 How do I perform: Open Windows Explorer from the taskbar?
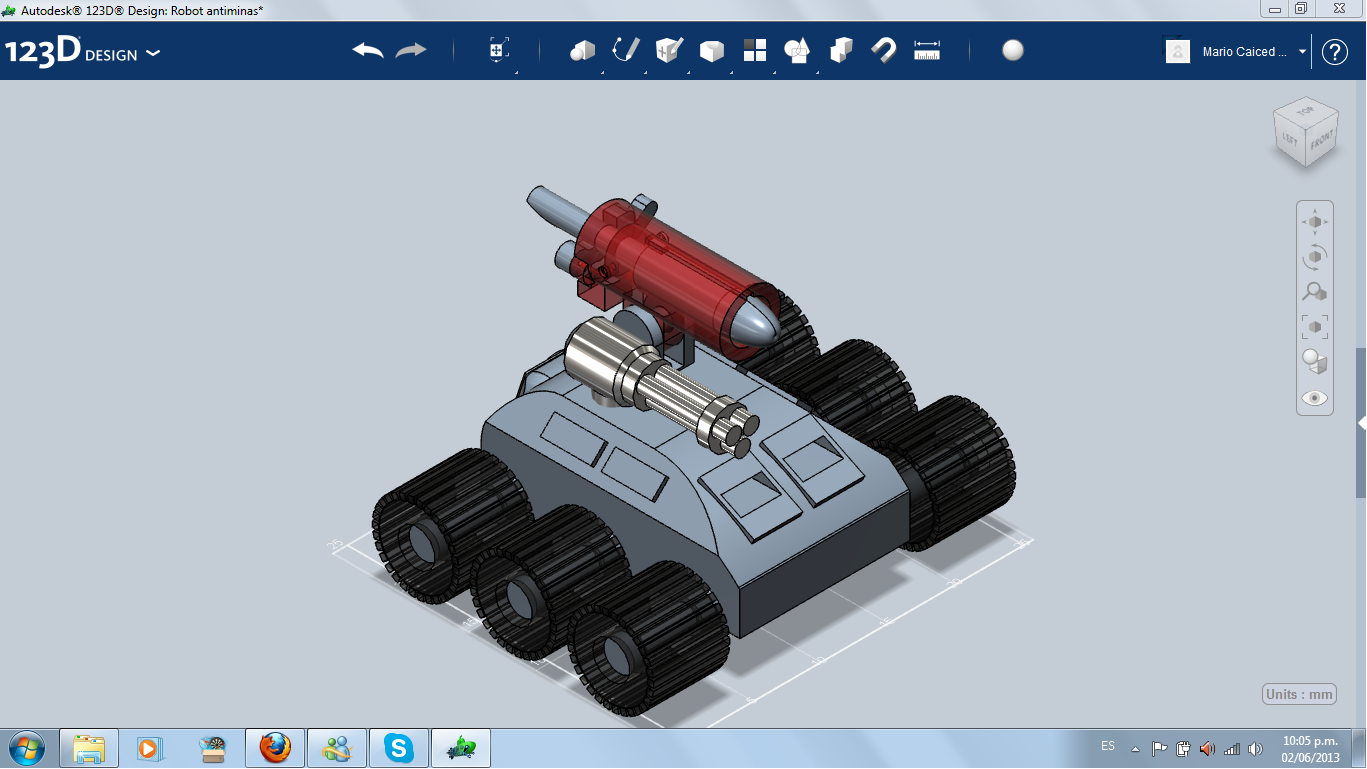[x=89, y=748]
